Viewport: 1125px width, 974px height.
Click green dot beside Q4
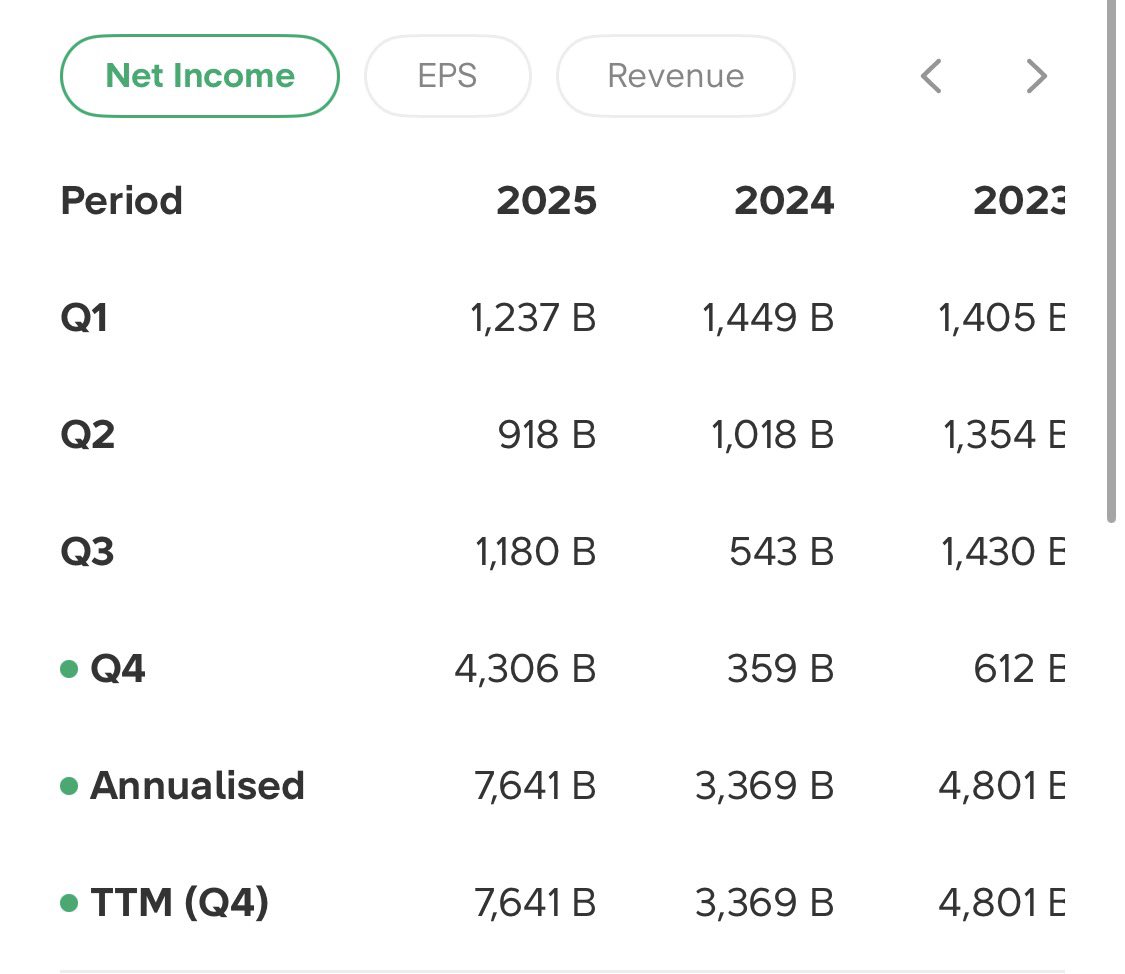click(69, 669)
